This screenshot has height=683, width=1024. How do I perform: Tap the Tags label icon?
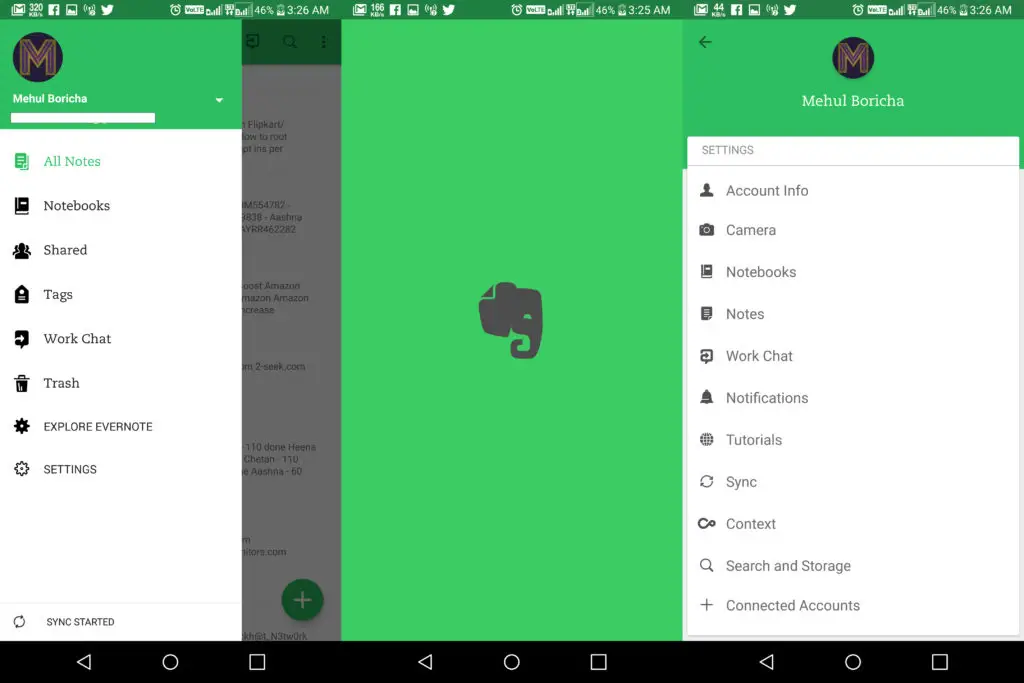pos(22,294)
